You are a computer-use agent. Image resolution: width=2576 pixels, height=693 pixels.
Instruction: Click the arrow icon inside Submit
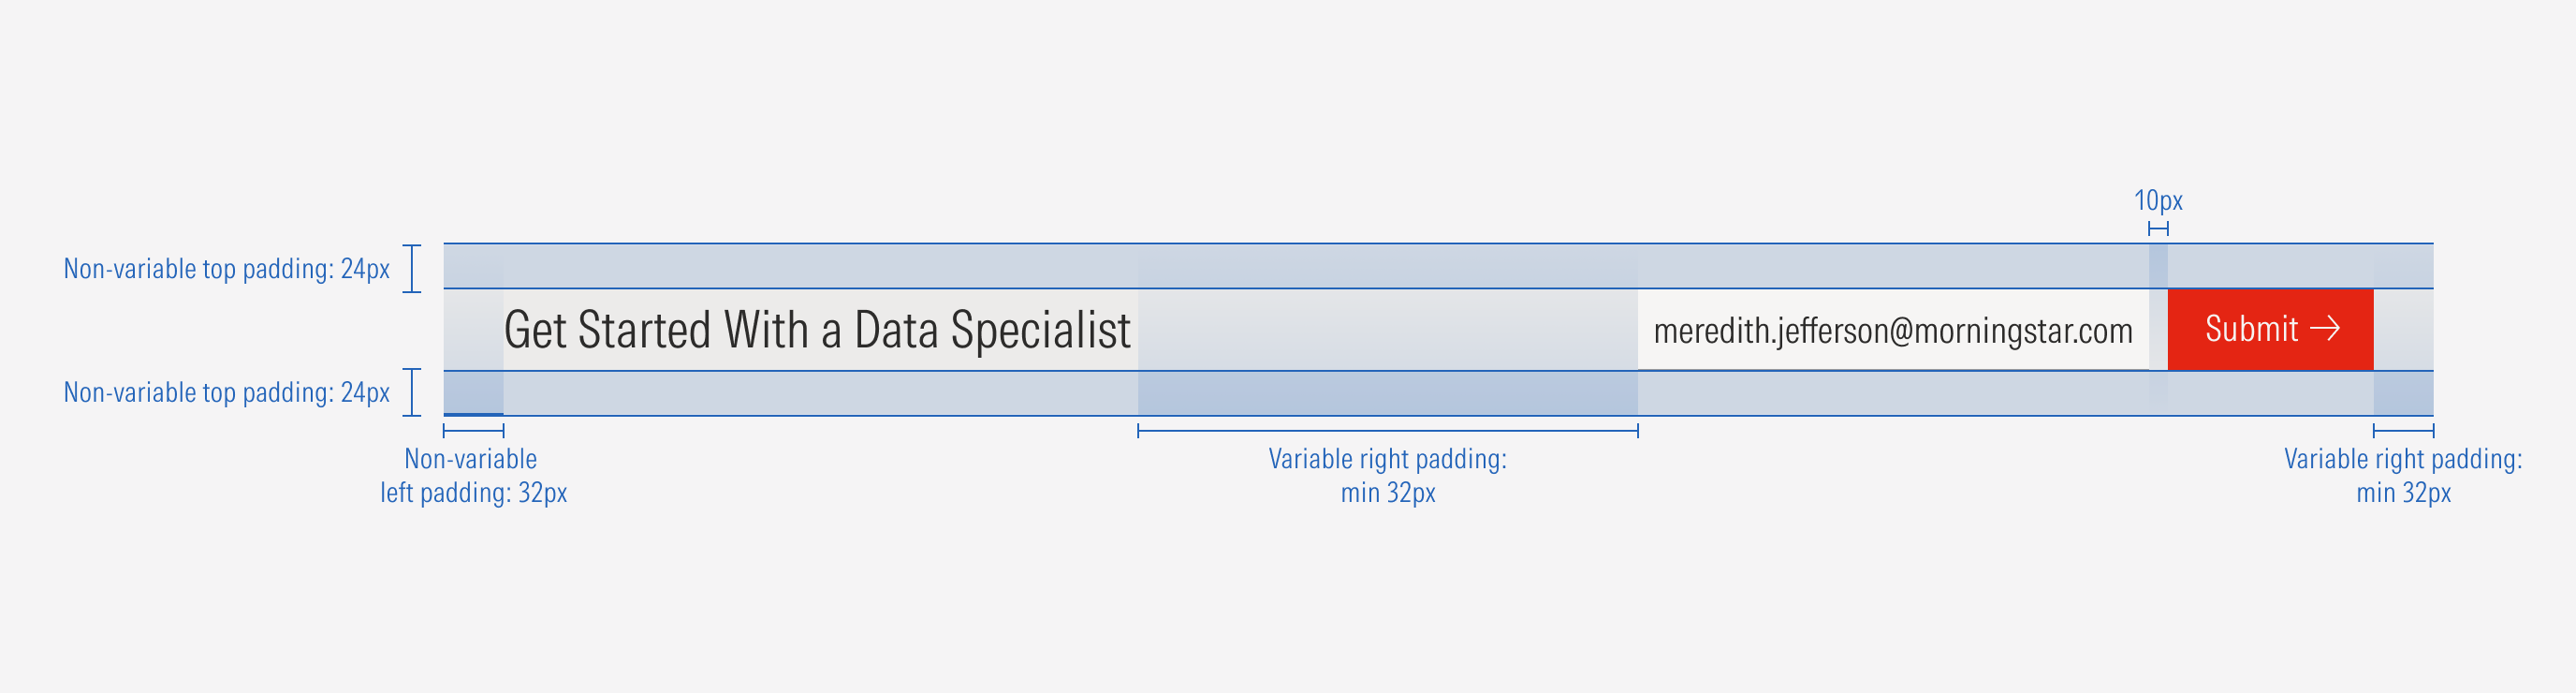click(x=2325, y=329)
